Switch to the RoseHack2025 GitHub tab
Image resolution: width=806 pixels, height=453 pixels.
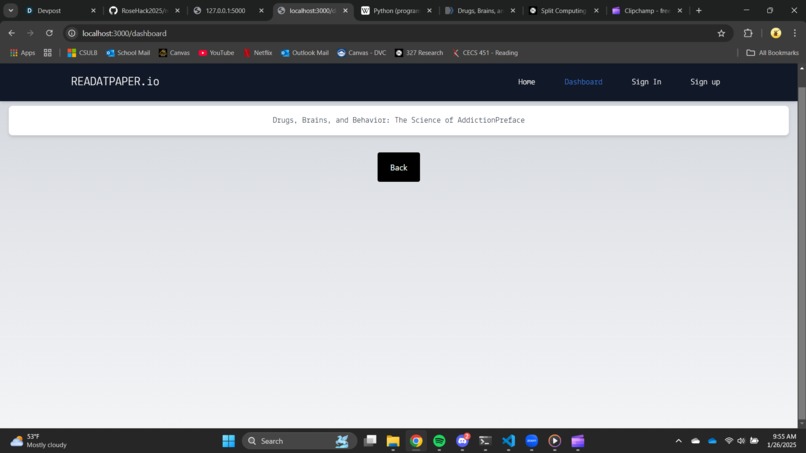pos(144,10)
